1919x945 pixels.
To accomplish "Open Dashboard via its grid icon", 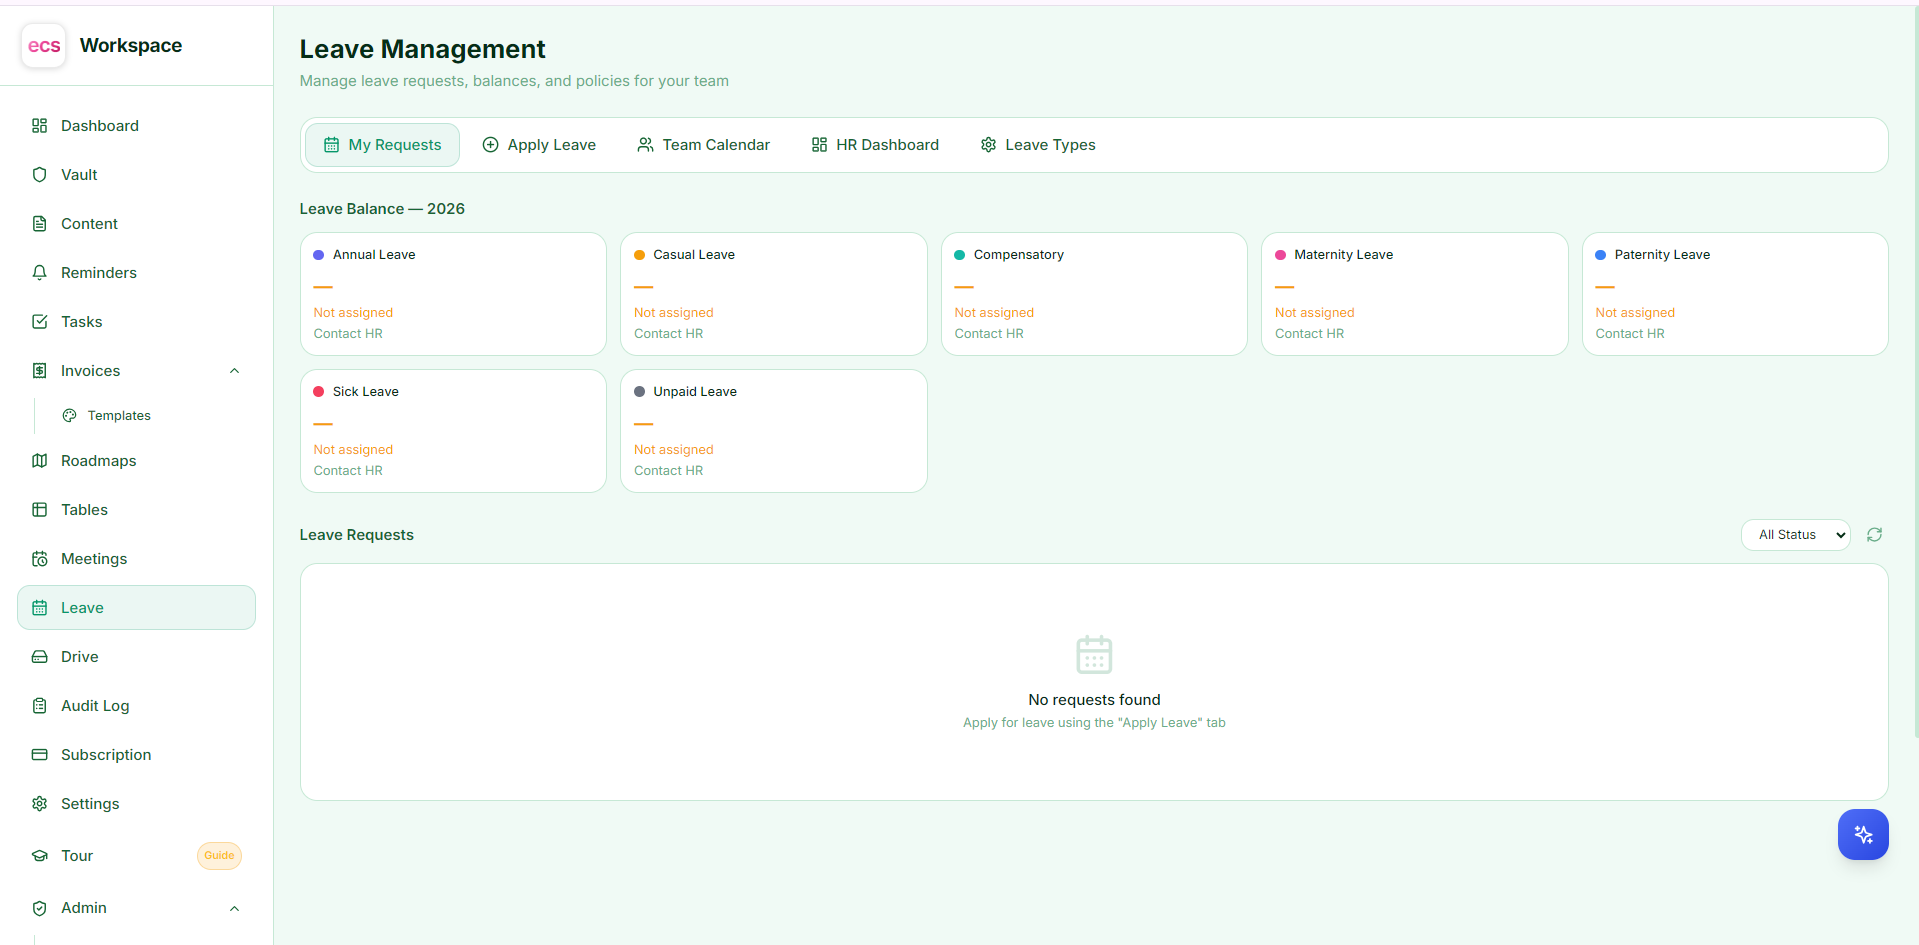I will [x=40, y=126].
